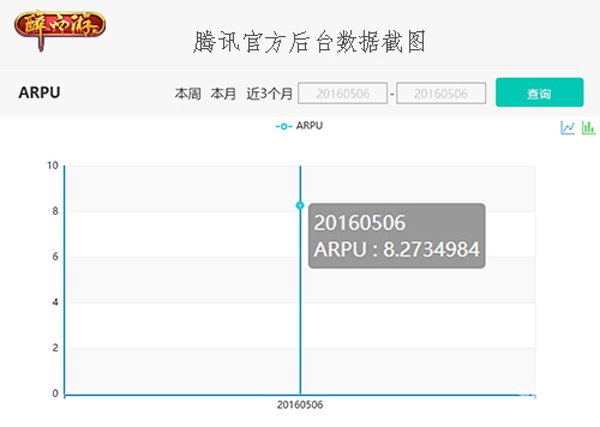Click the y-axis label 4

click(x=55, y=302)
